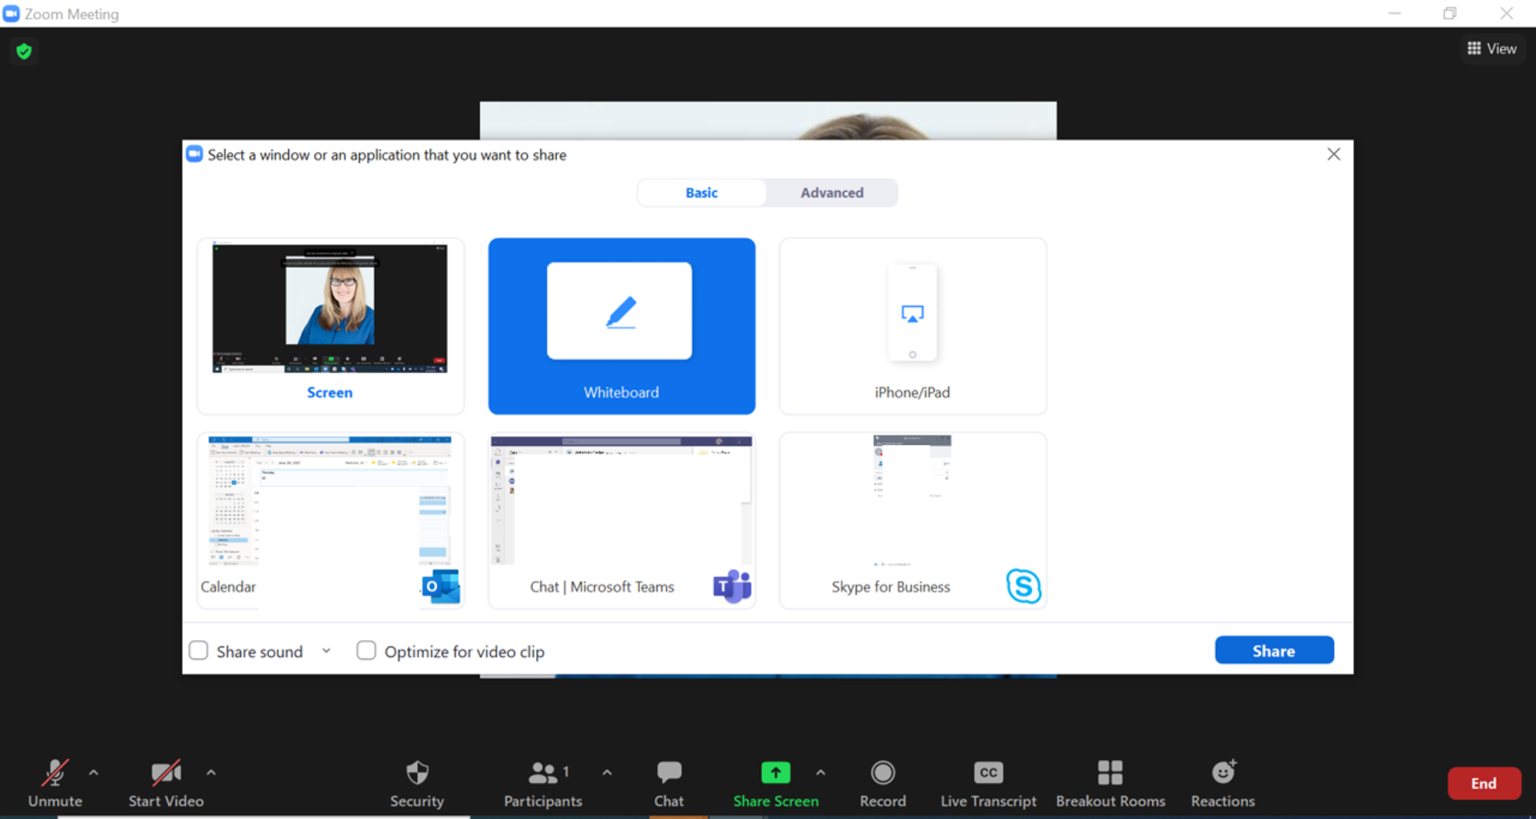1536x819 pixels.
Task: Open the Start Video options chevron
Action: click(211, 772)
